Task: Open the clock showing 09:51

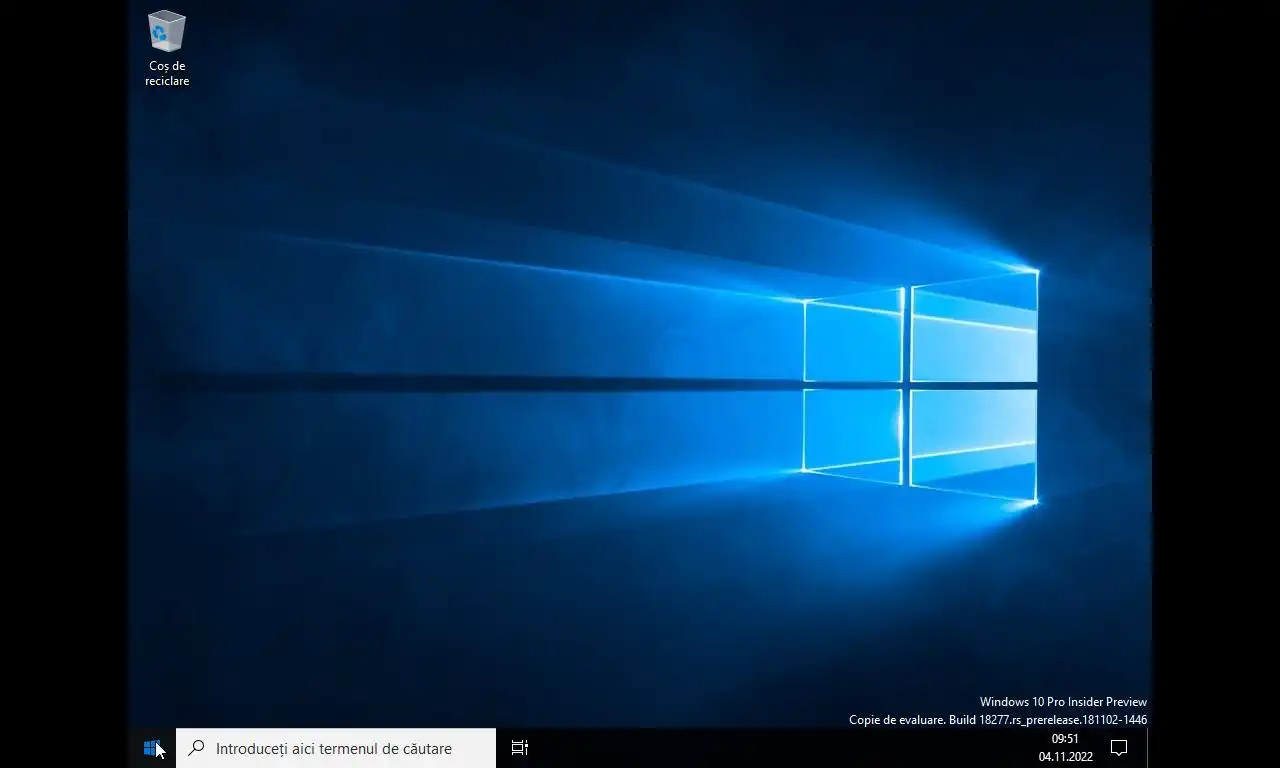Action: point(1065,748)
